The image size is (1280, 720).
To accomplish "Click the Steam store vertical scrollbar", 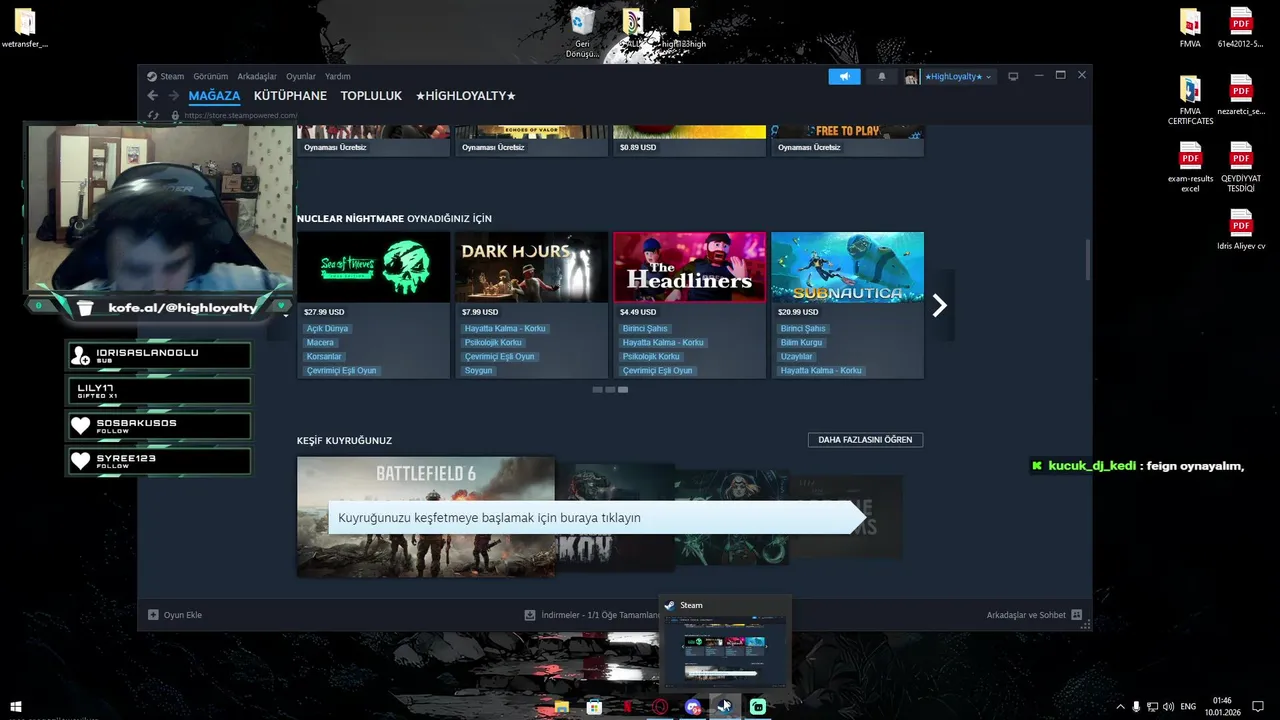I will (x=1087, y=260).
